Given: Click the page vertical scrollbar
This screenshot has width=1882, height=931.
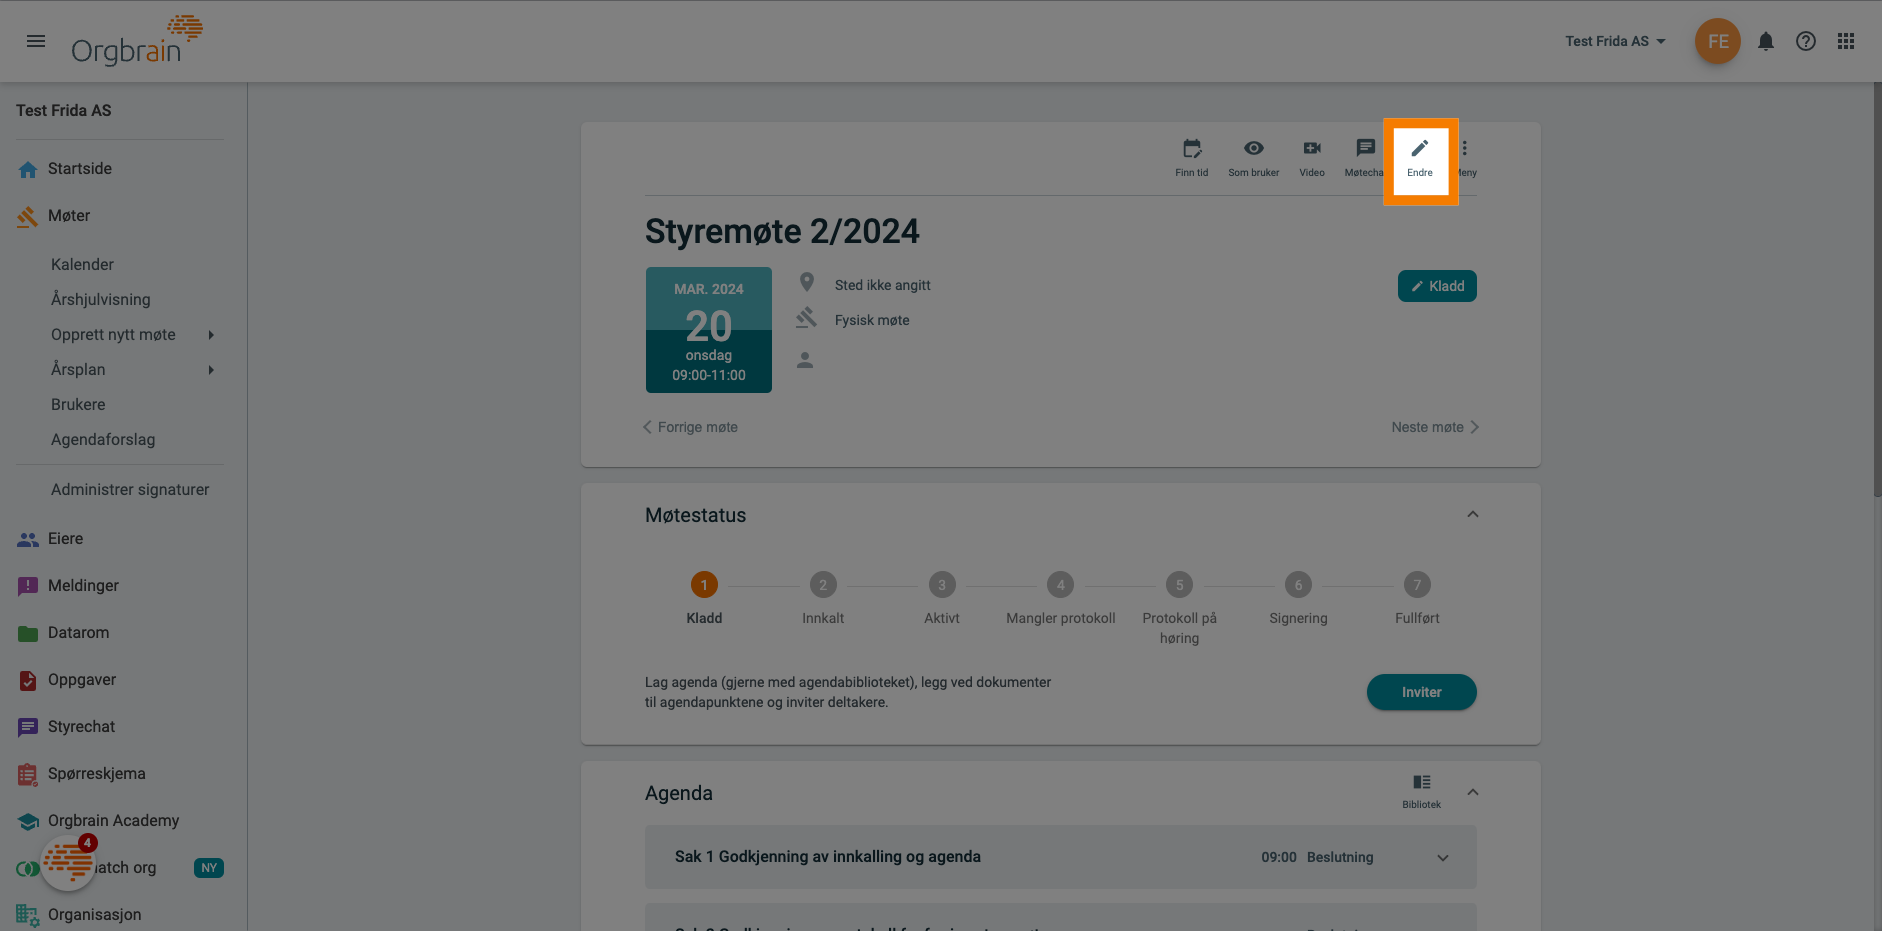Looking at the screenshot, I should (1876, 290).
